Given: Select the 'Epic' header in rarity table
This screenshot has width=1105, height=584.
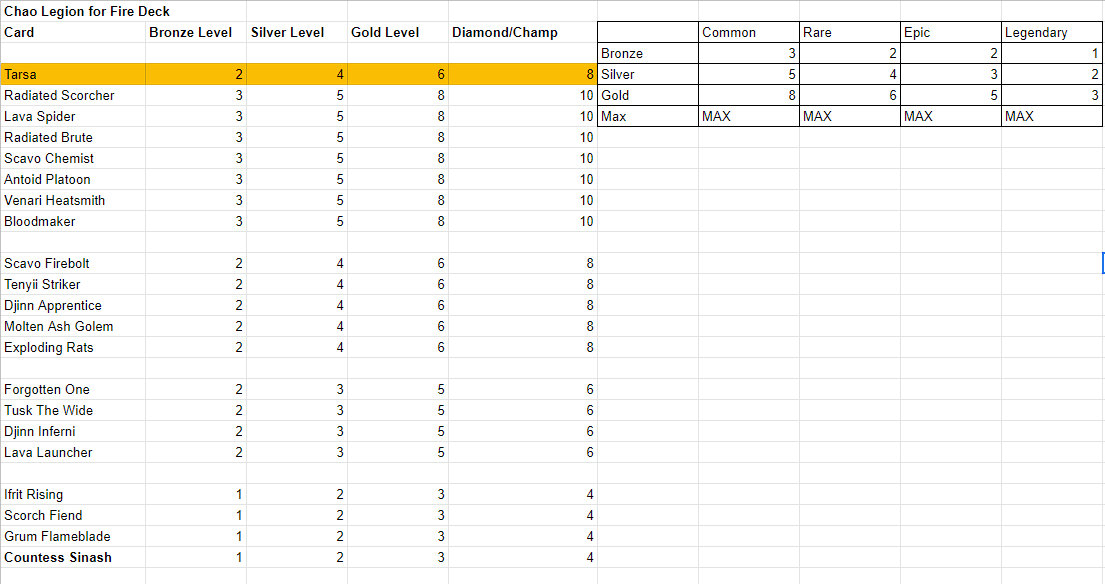Looking at the screenshot, I should click(x=951, y=32).
